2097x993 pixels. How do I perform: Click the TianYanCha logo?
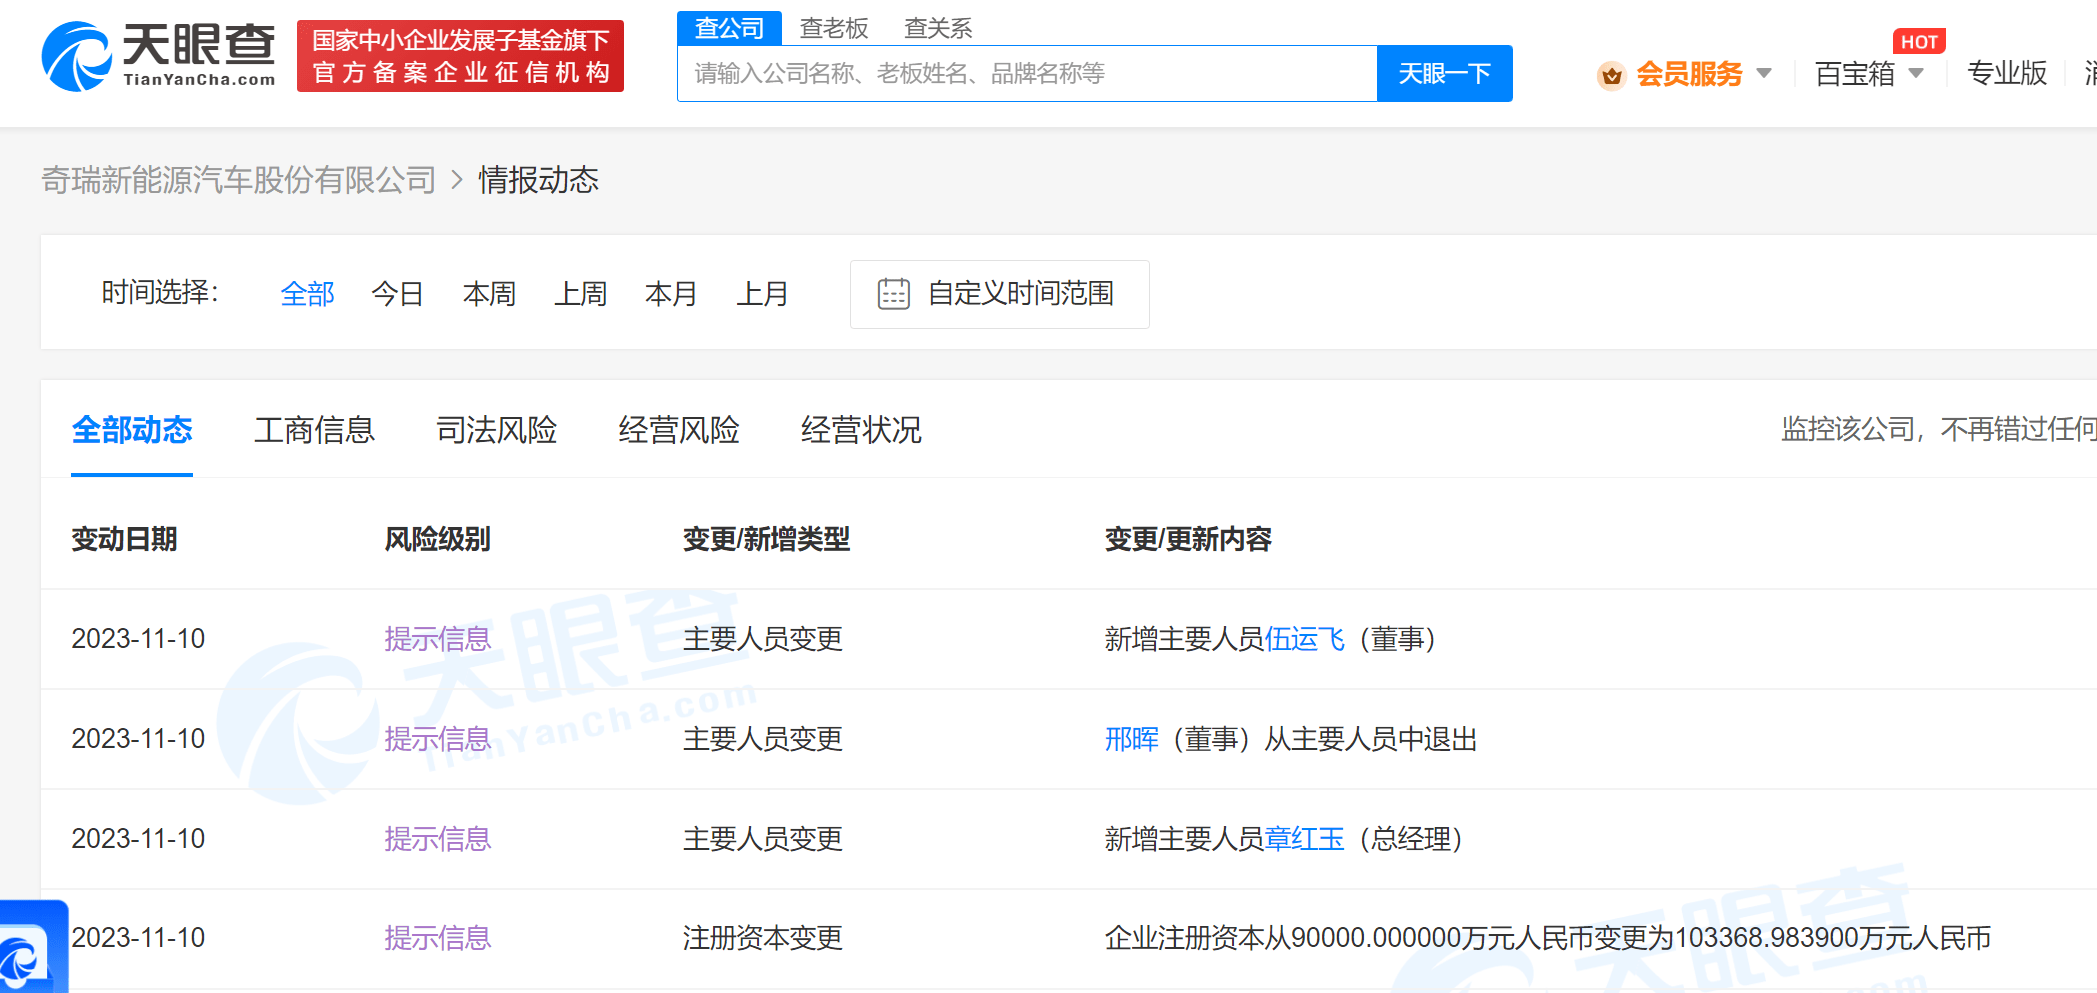pyautogui.click(x=158, y=57)
